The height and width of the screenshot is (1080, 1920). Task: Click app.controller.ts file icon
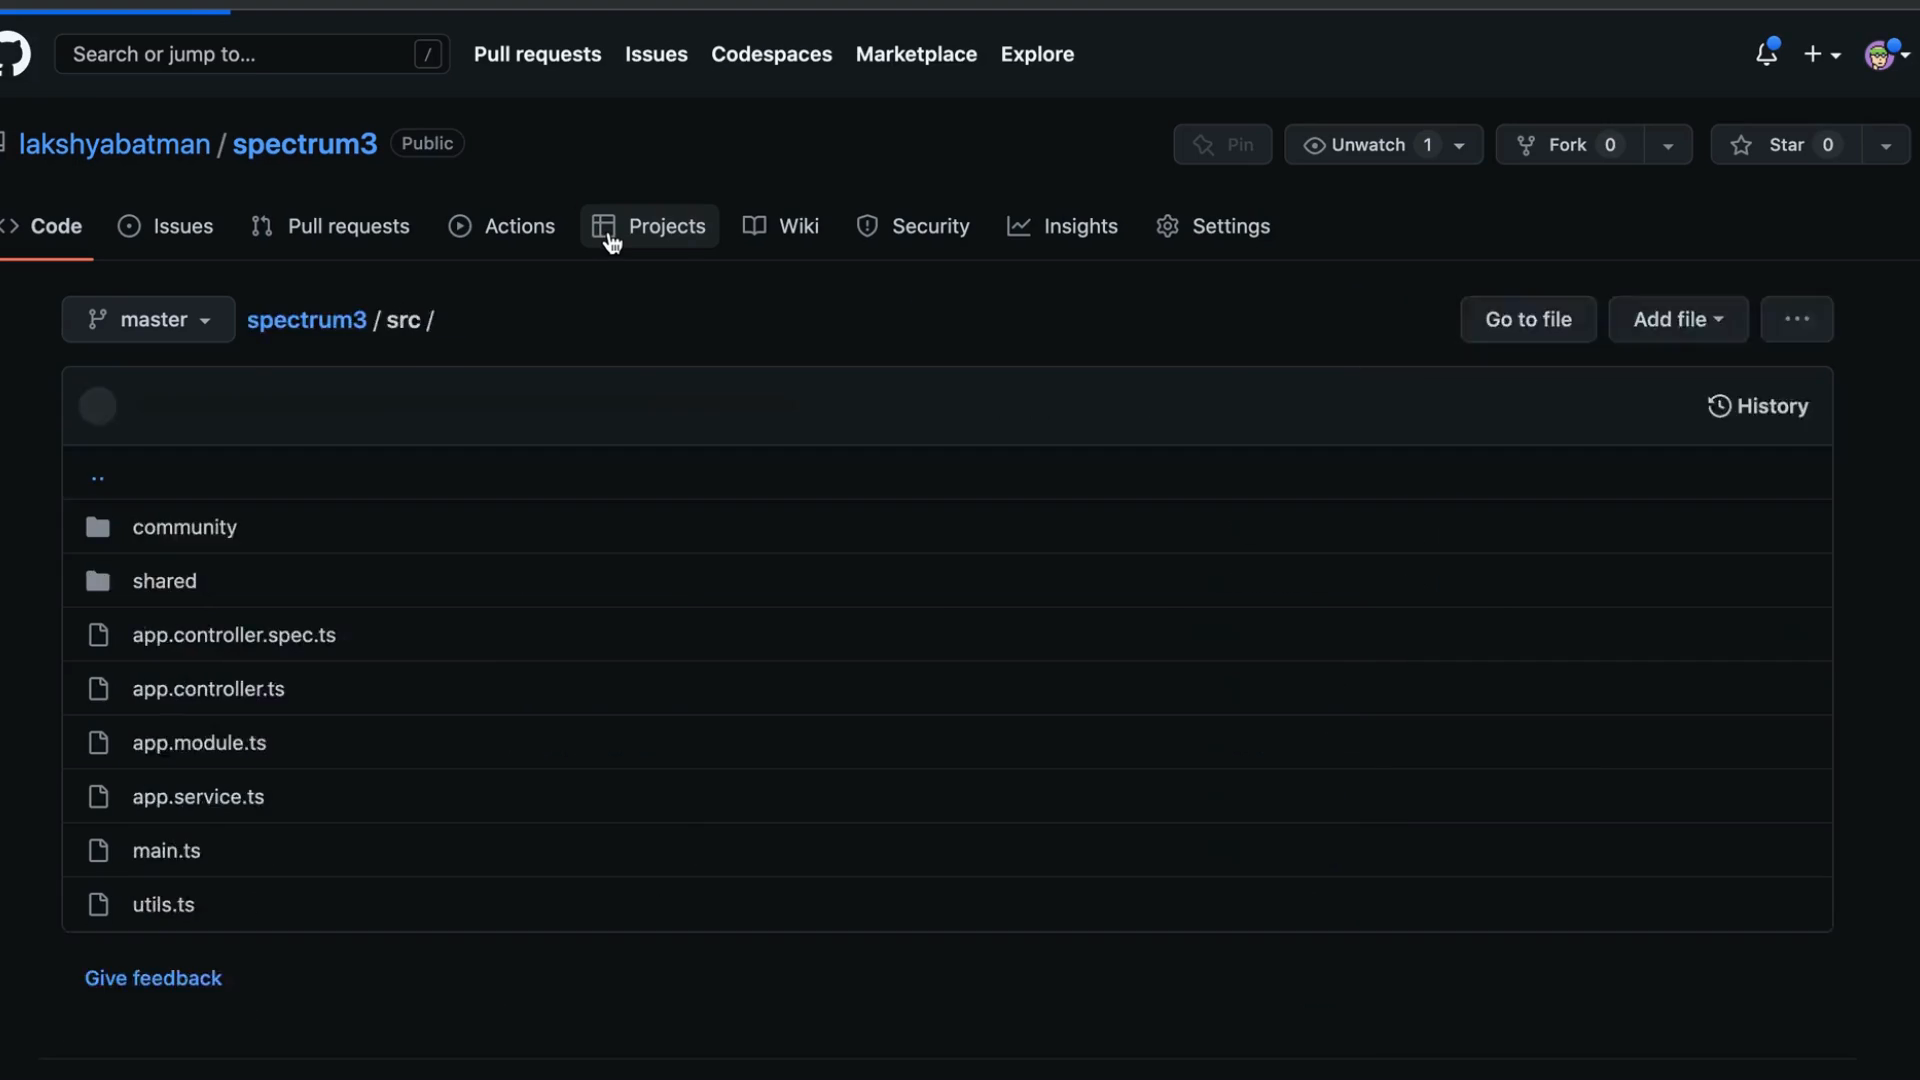click(98, 689)
